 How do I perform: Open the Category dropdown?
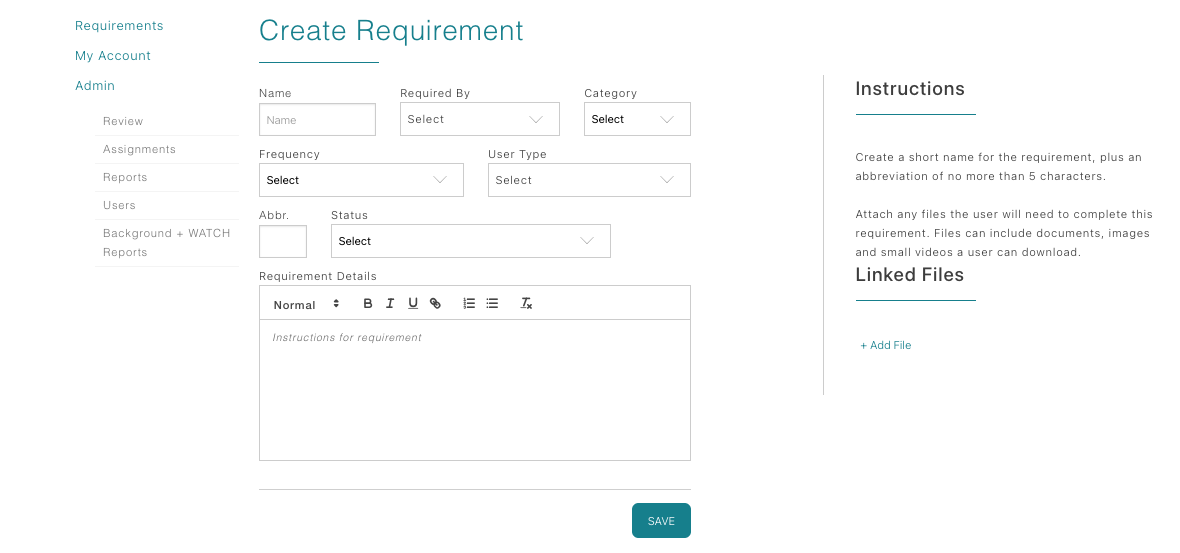pyautogui.click(x=637, y=119)
